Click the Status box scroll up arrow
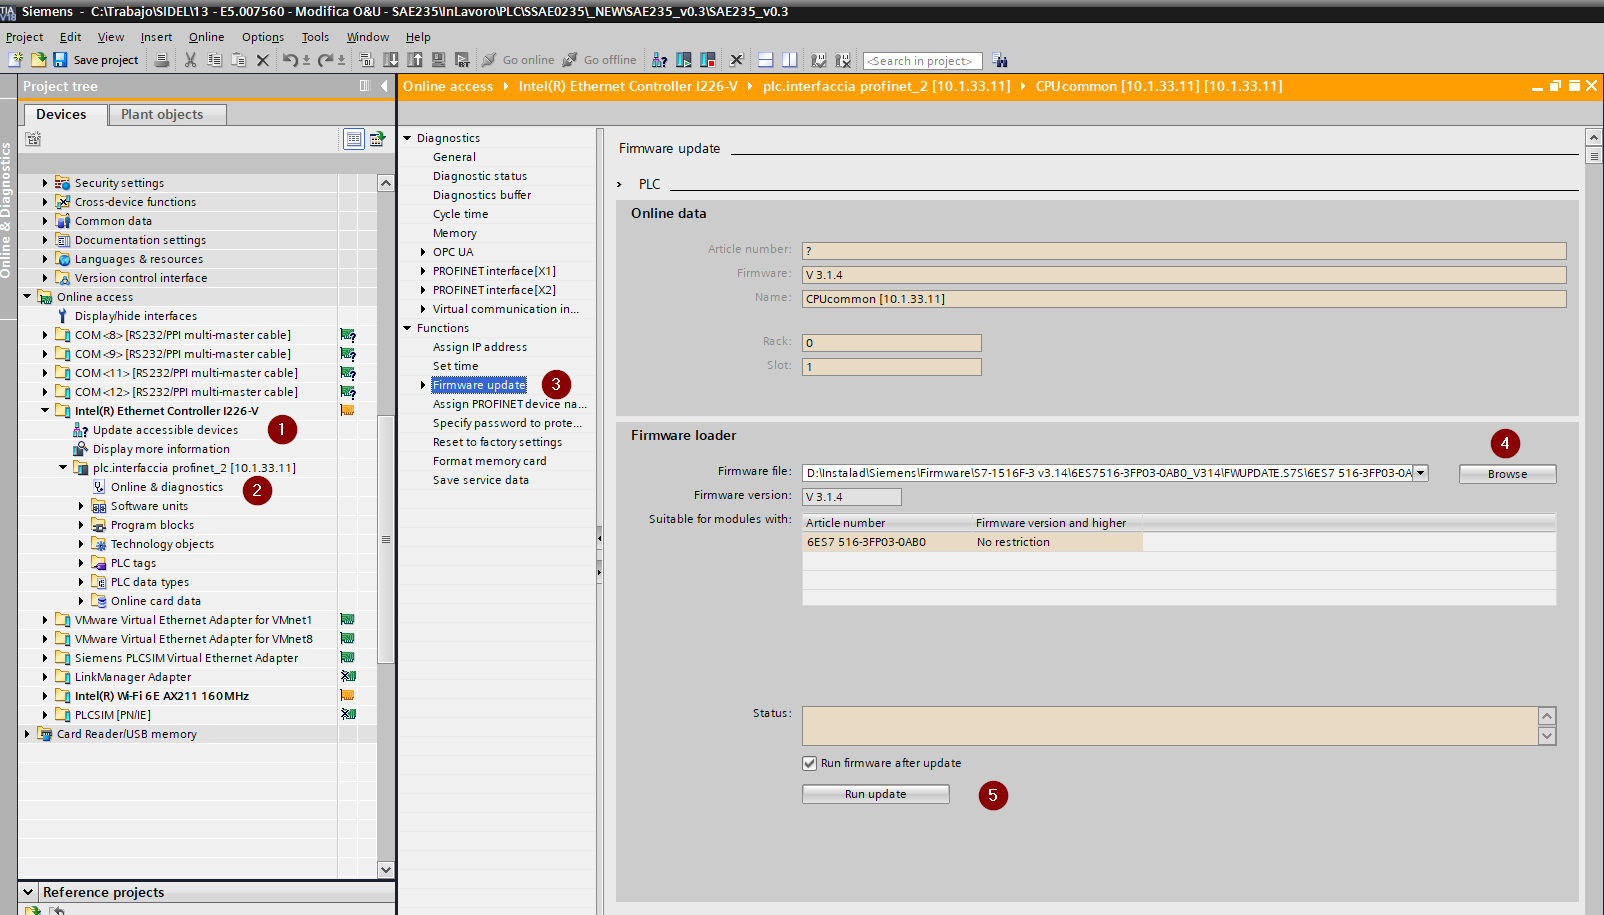Screen dimensions: 1604x915 1547,715
